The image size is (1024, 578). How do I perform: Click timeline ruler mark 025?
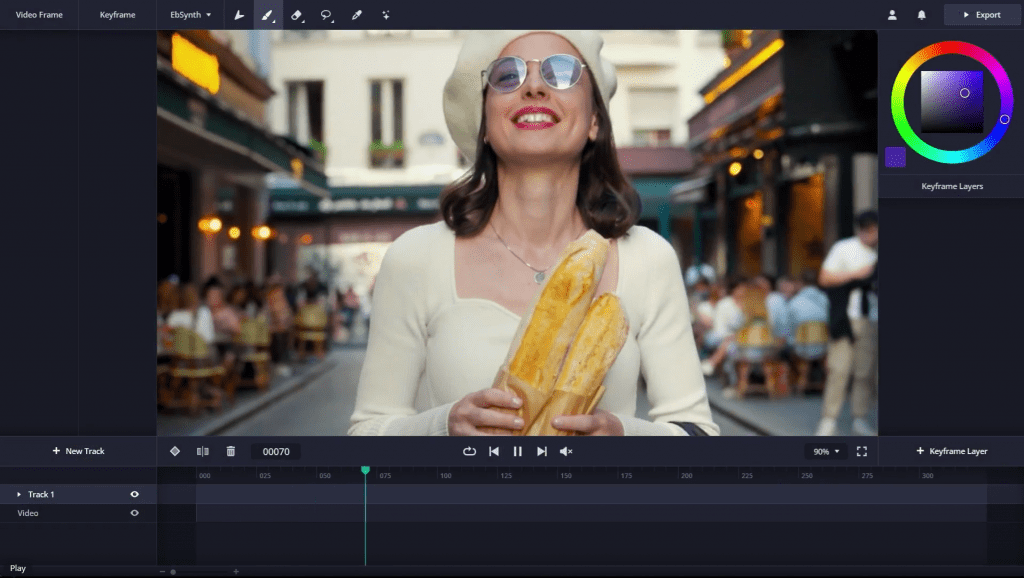point(265,475)
